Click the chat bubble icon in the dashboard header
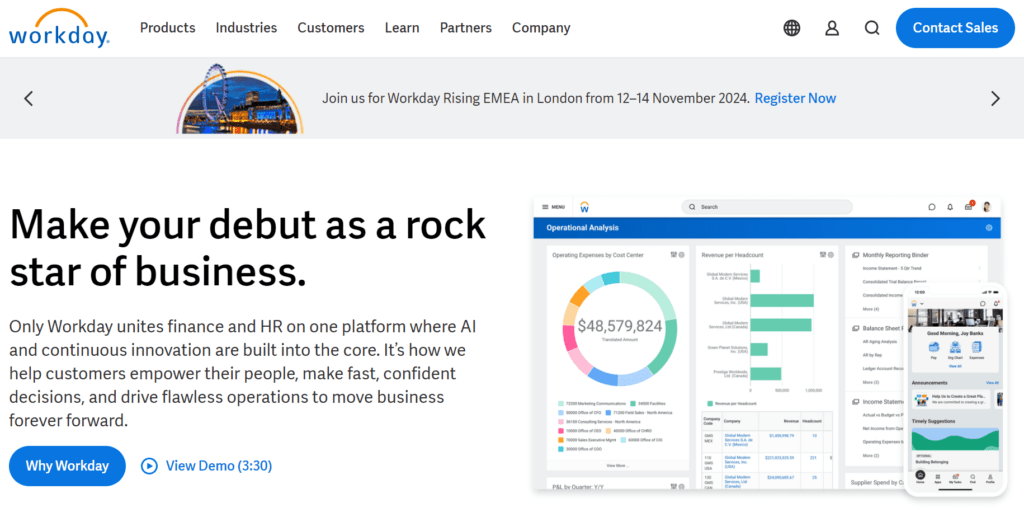Viewport: 1024px width, 522px height. [931, 207]
